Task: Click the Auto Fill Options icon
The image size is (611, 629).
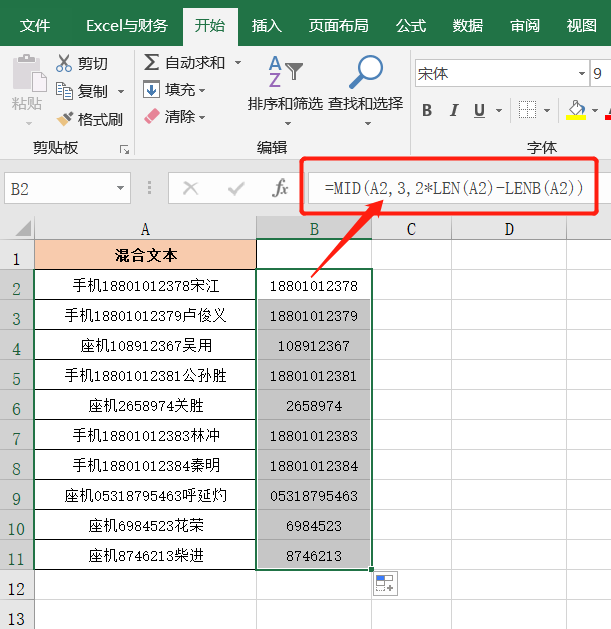Action: [x=385, y=583]
